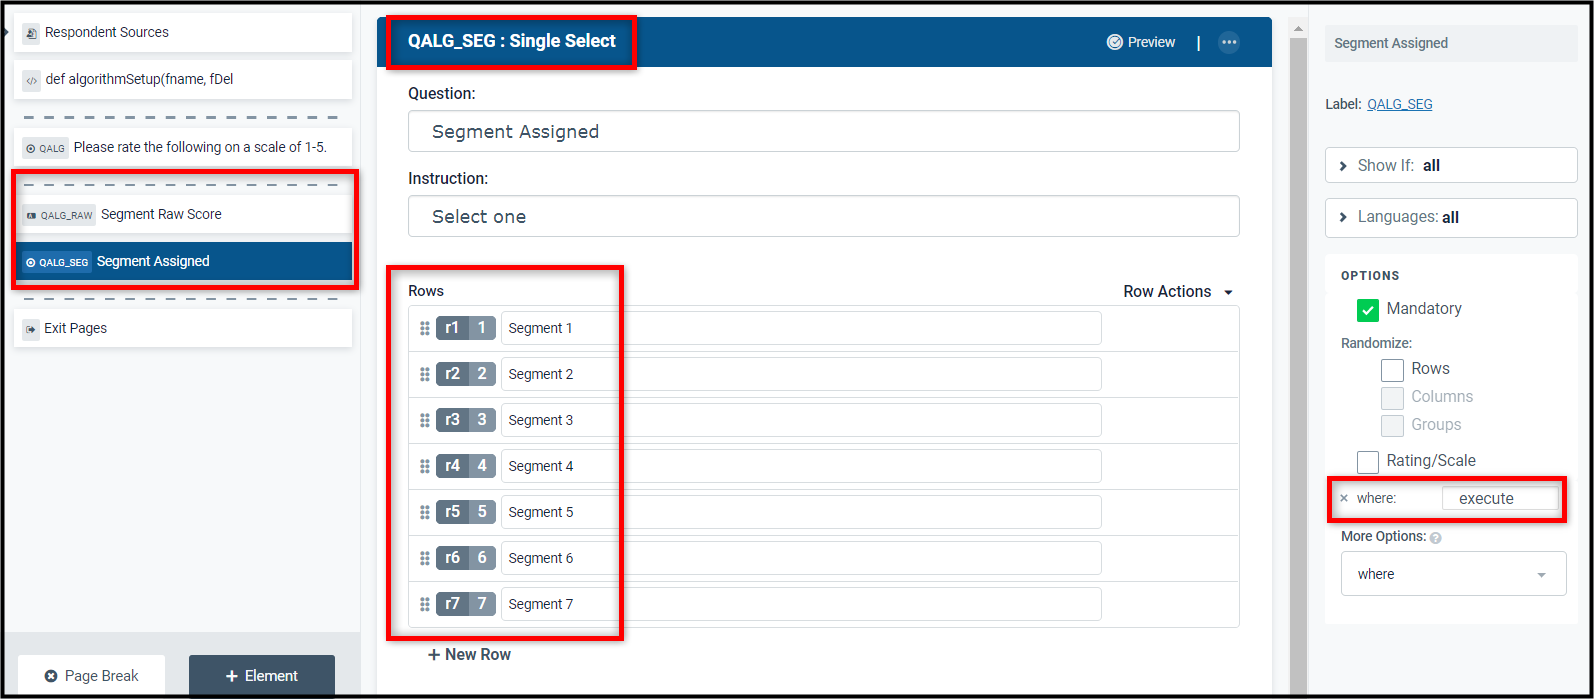Grab the drag handle of row Segment 4

click(425, 466)
